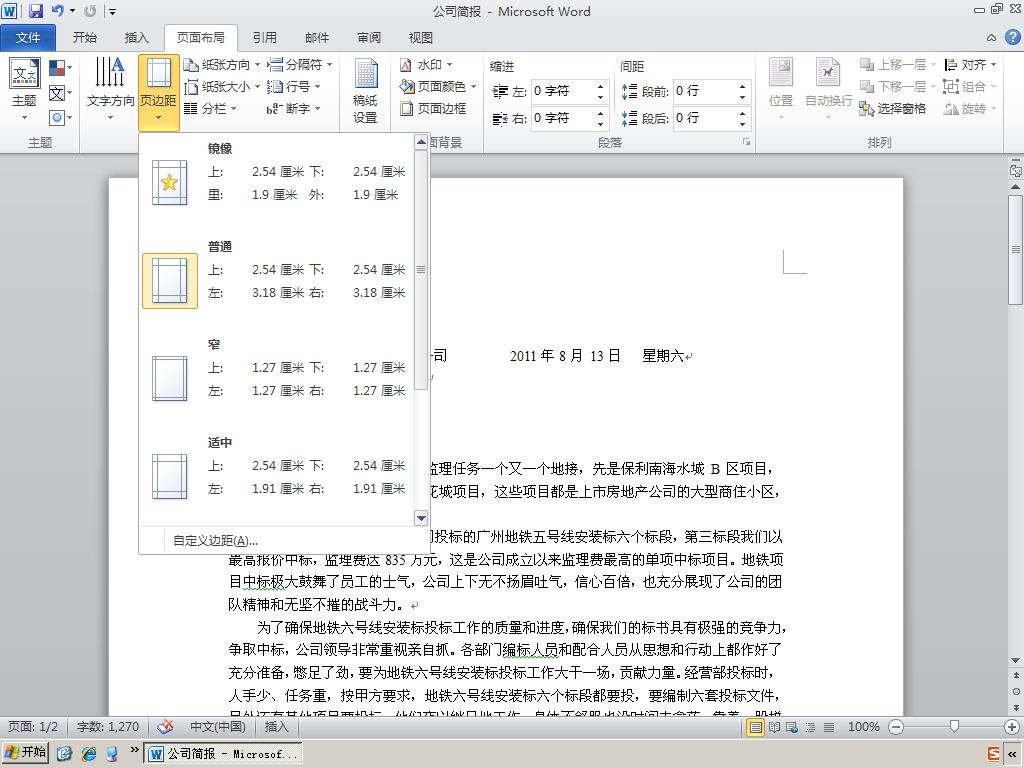
Task: Switch to outline view icon
Action: [x=810, y=727]
